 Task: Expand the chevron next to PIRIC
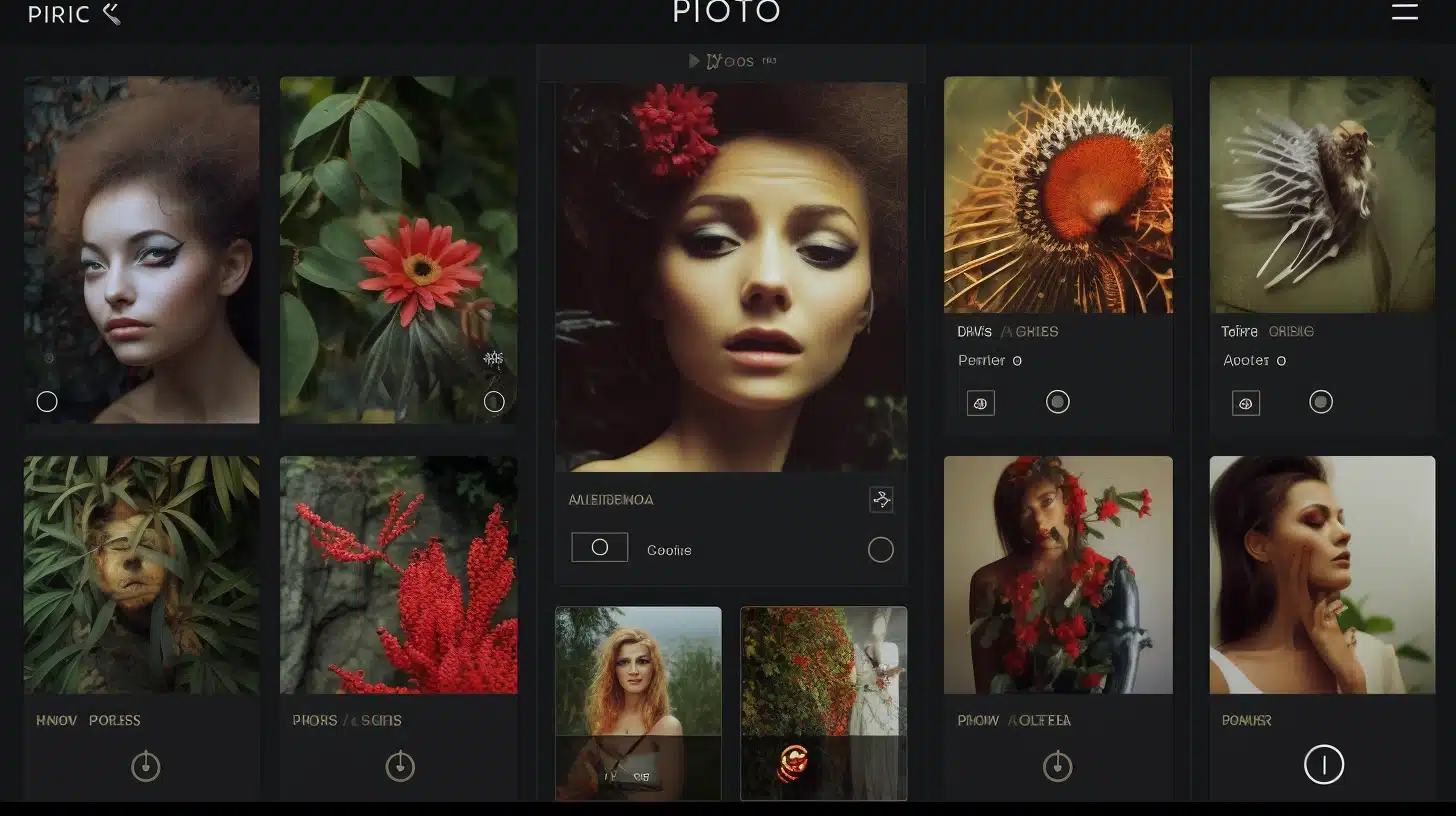pyautogui.click(x=110, y=14)
